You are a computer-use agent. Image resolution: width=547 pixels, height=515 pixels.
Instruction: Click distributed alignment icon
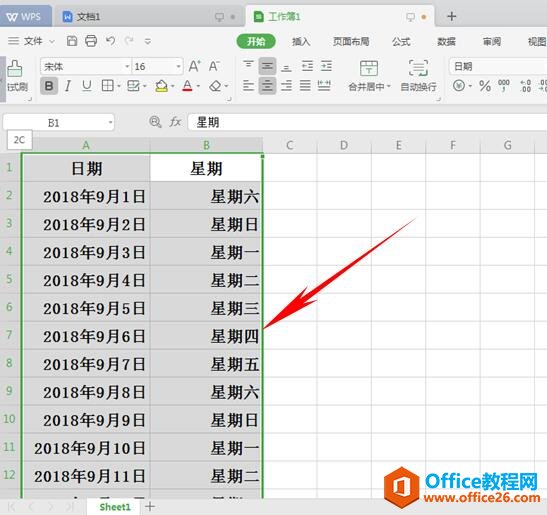[324, 85]
